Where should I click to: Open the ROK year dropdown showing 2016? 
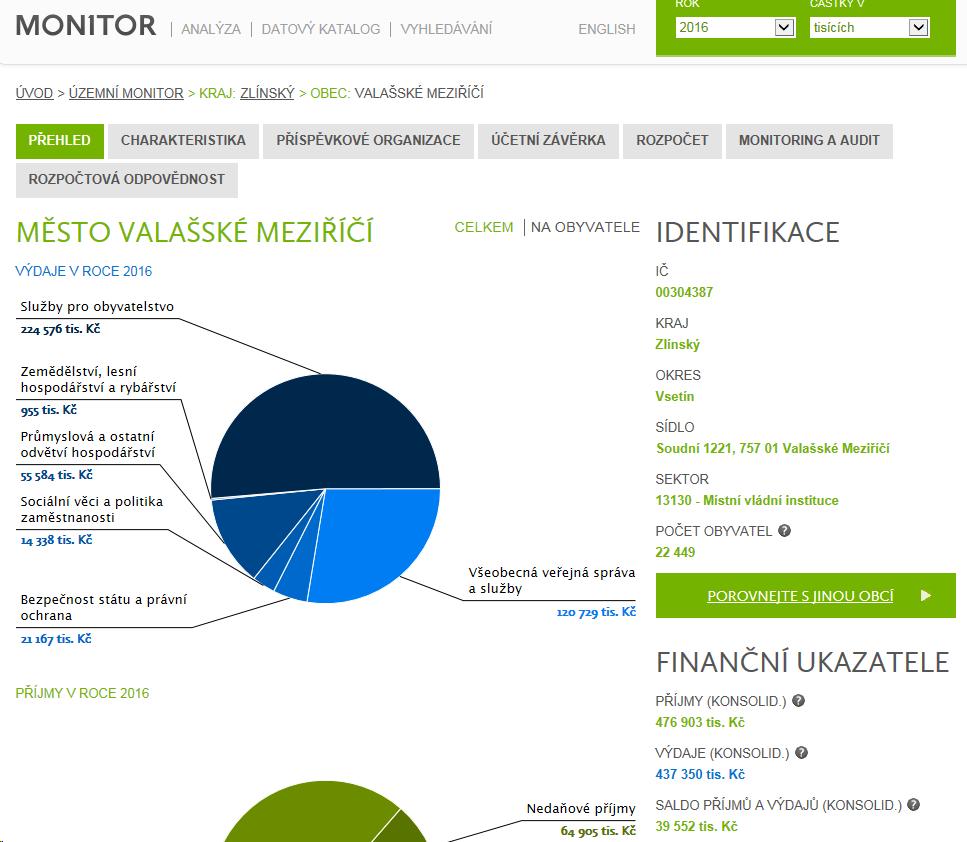(x=735, y=27)
